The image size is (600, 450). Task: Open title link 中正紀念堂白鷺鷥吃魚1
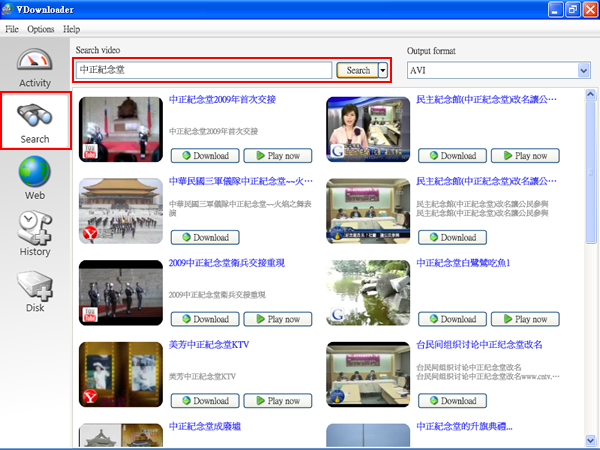(x=463, y=263)
